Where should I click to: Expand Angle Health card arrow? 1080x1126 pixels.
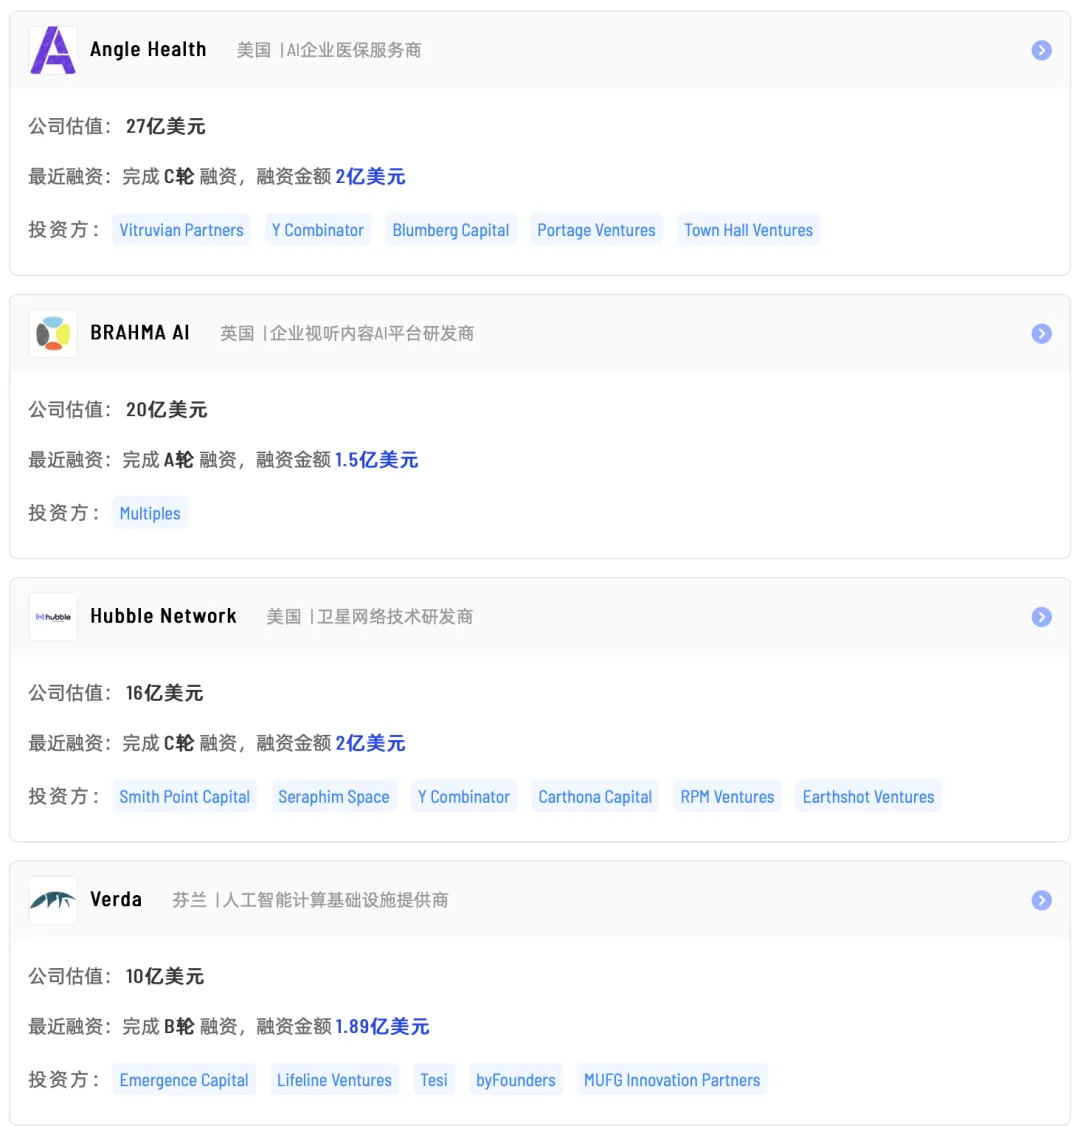[1041, 50]
